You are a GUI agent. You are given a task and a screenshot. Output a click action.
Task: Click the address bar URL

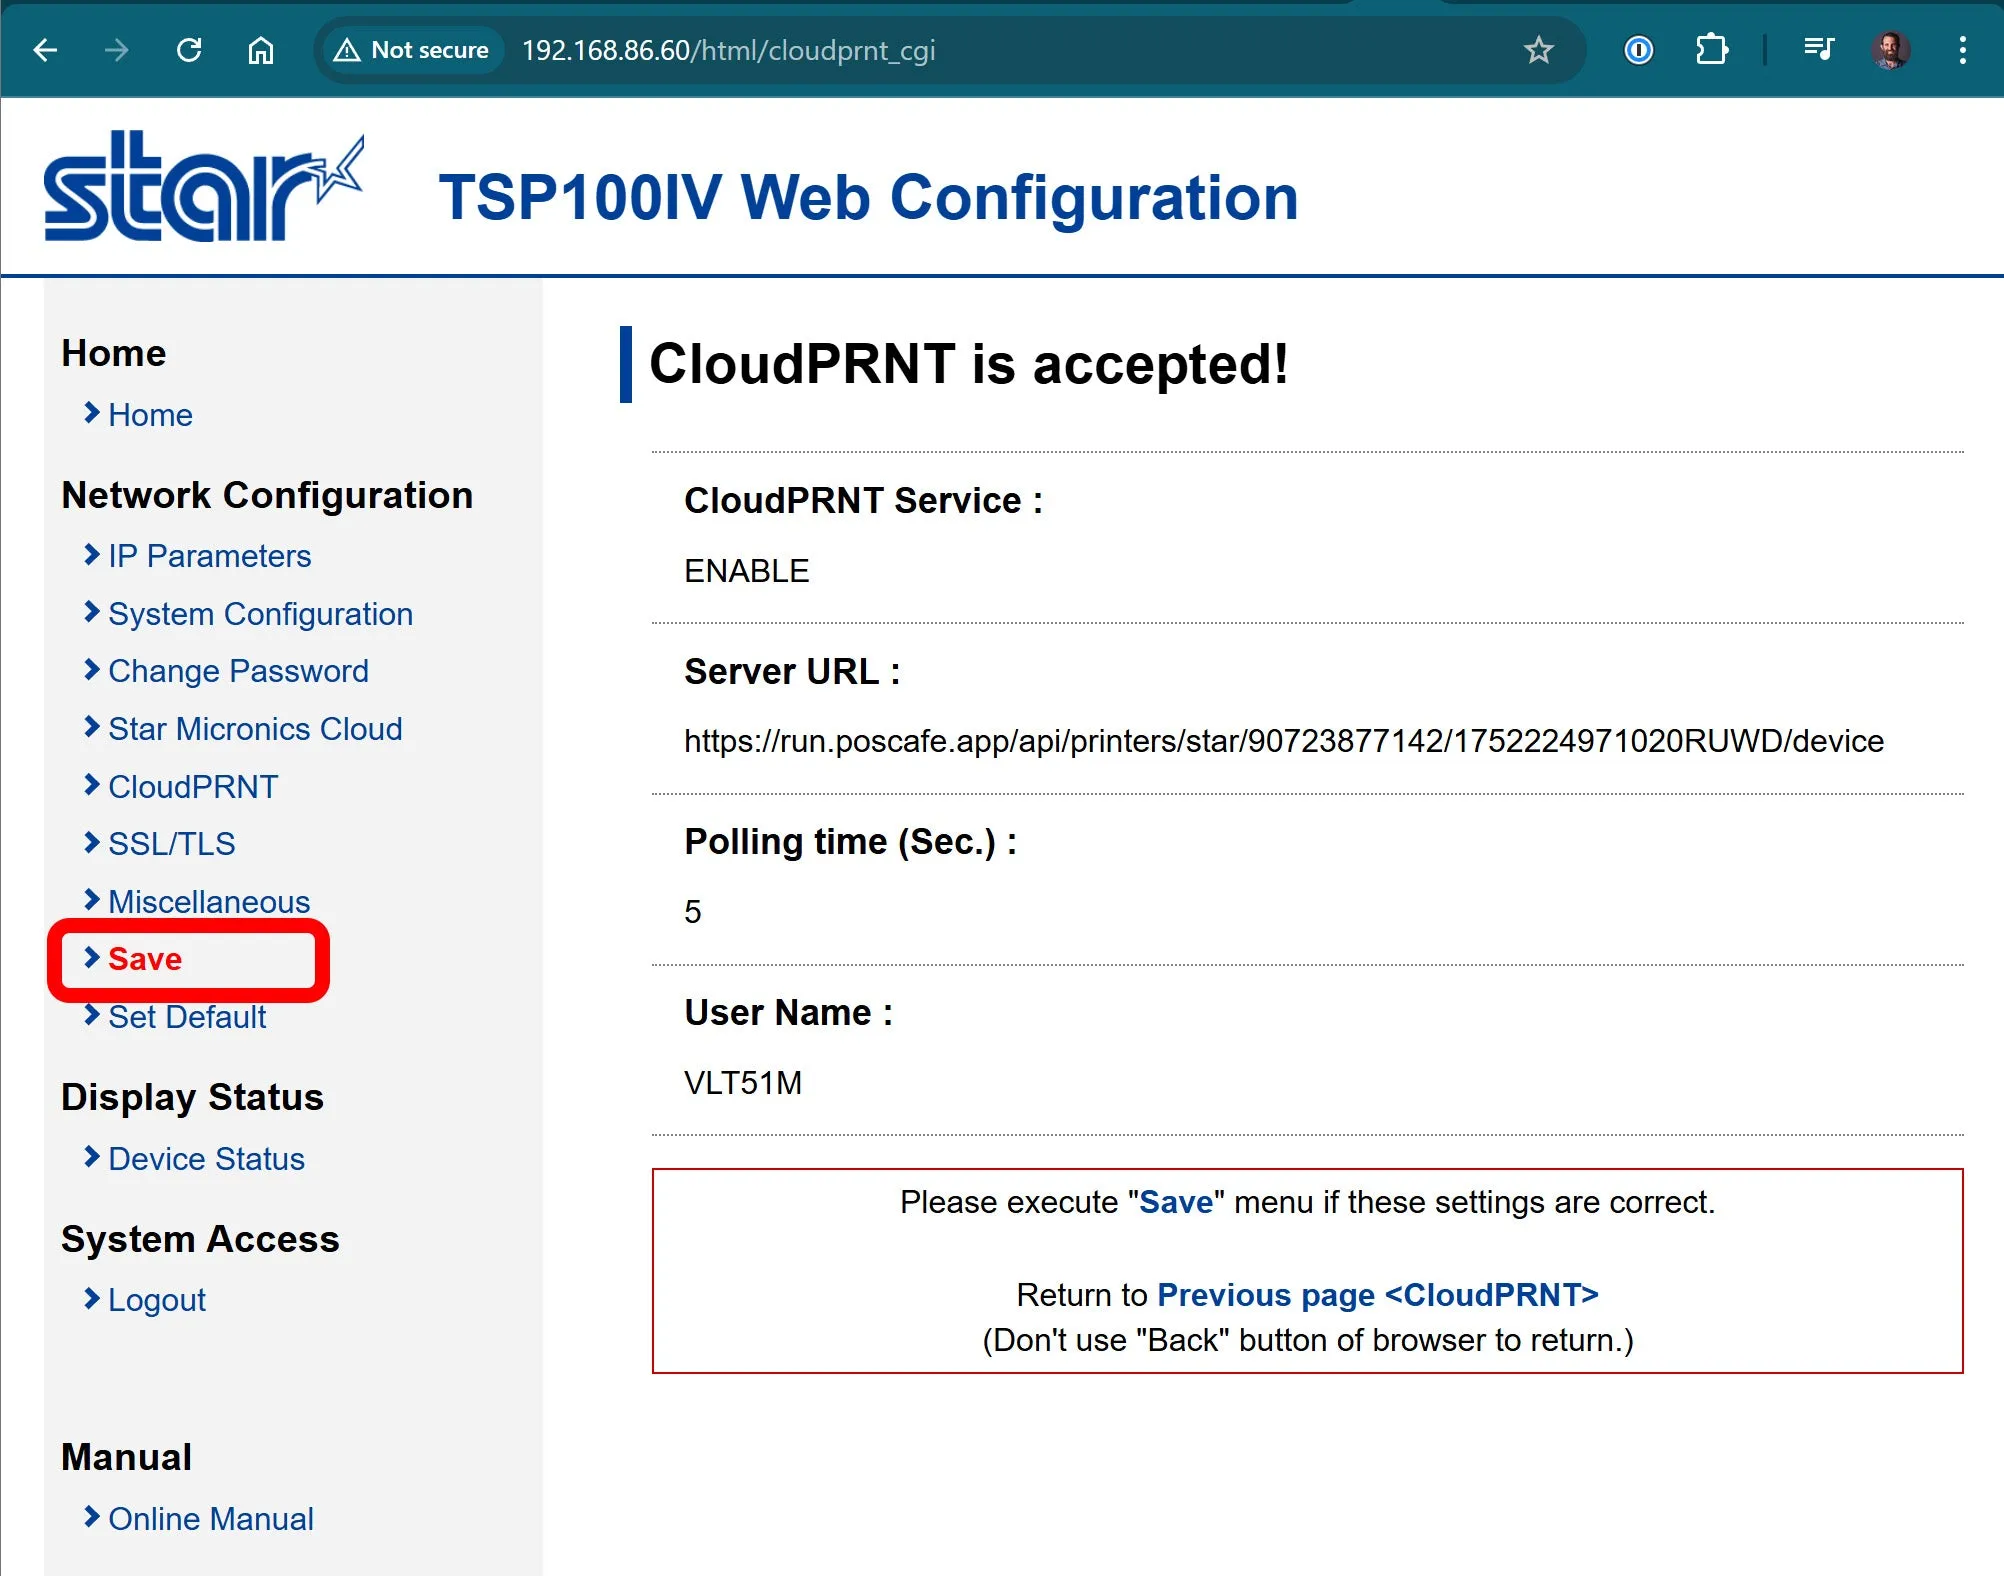coord(728,50)
